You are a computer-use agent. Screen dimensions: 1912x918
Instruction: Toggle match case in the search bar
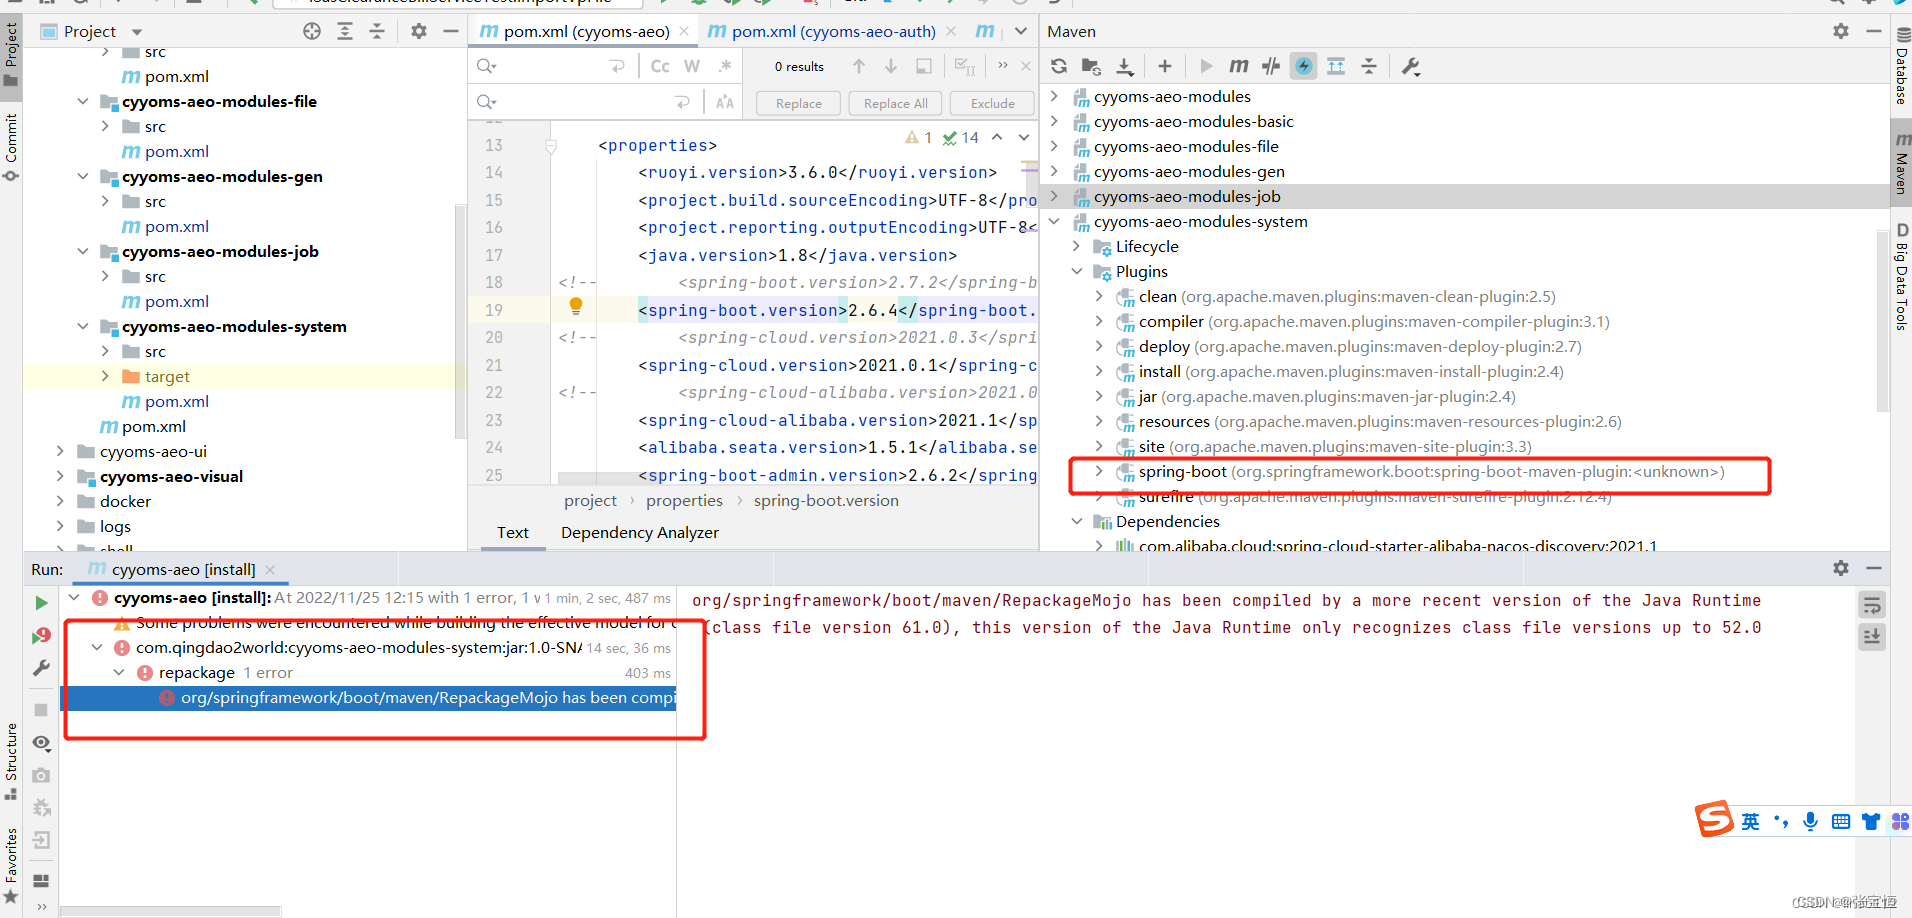click(660, 66)
